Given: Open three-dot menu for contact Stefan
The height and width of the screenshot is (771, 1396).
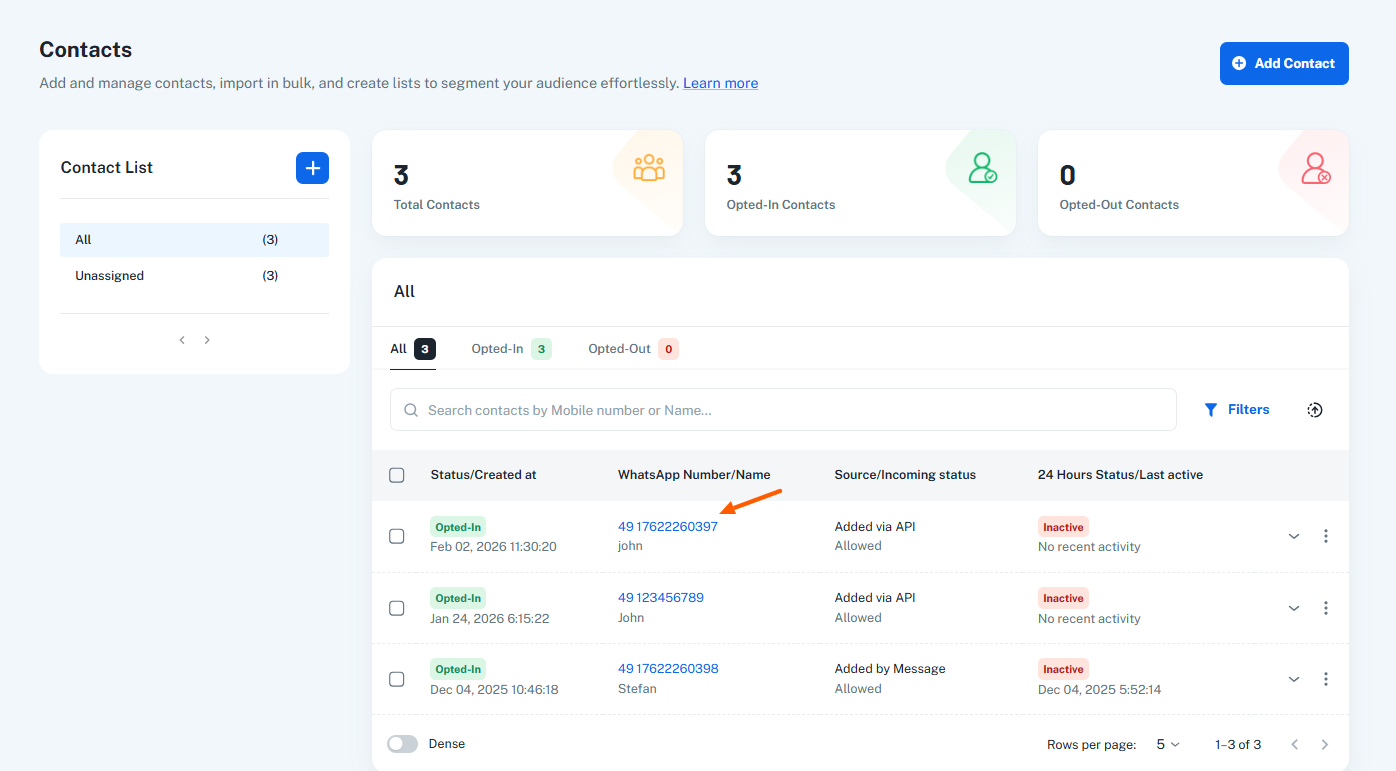Looking at the screenshot, I should coord(1325,679).
